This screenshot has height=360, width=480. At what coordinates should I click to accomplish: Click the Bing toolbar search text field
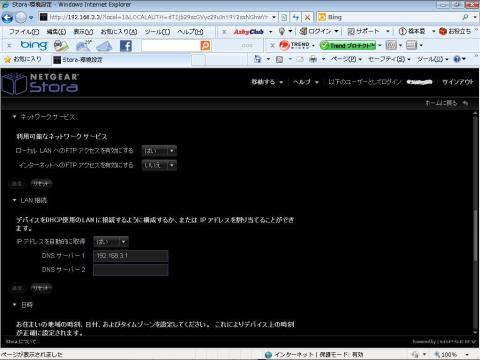point(171,45)
